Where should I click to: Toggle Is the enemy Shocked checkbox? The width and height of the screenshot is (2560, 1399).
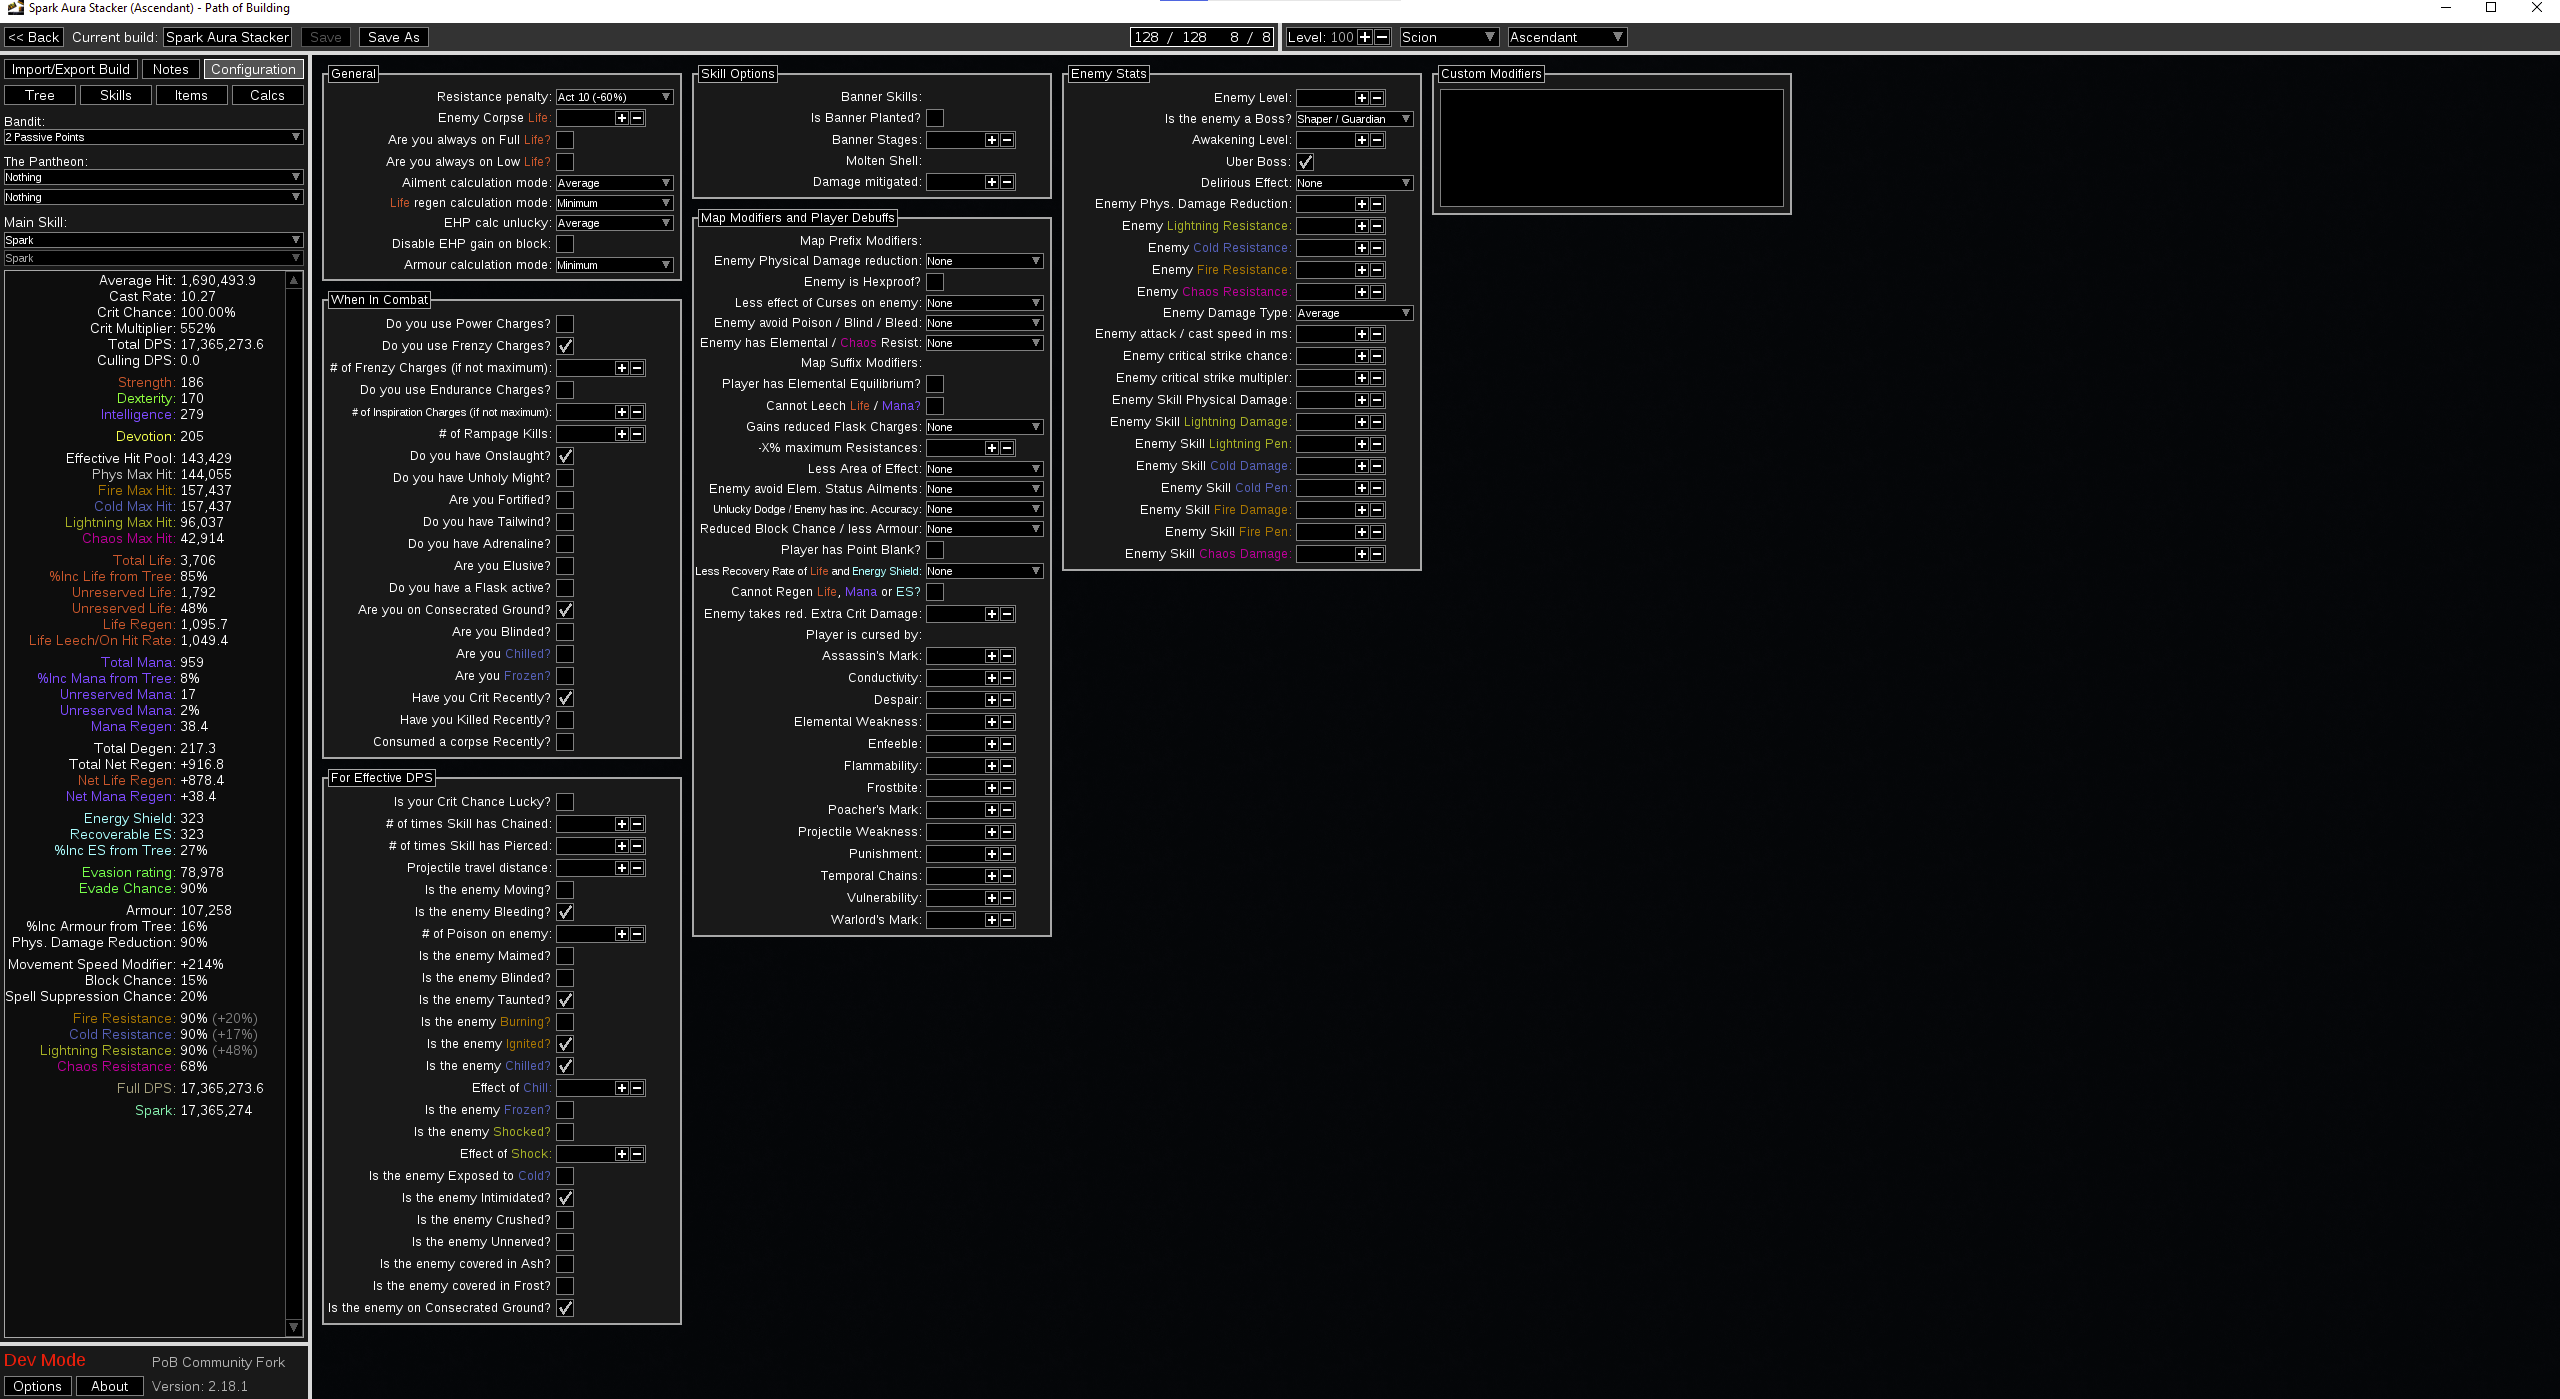(565, 1132)
